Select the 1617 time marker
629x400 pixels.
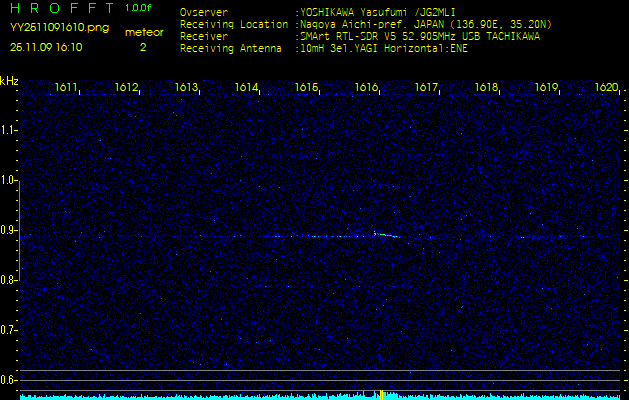(427, 88)
